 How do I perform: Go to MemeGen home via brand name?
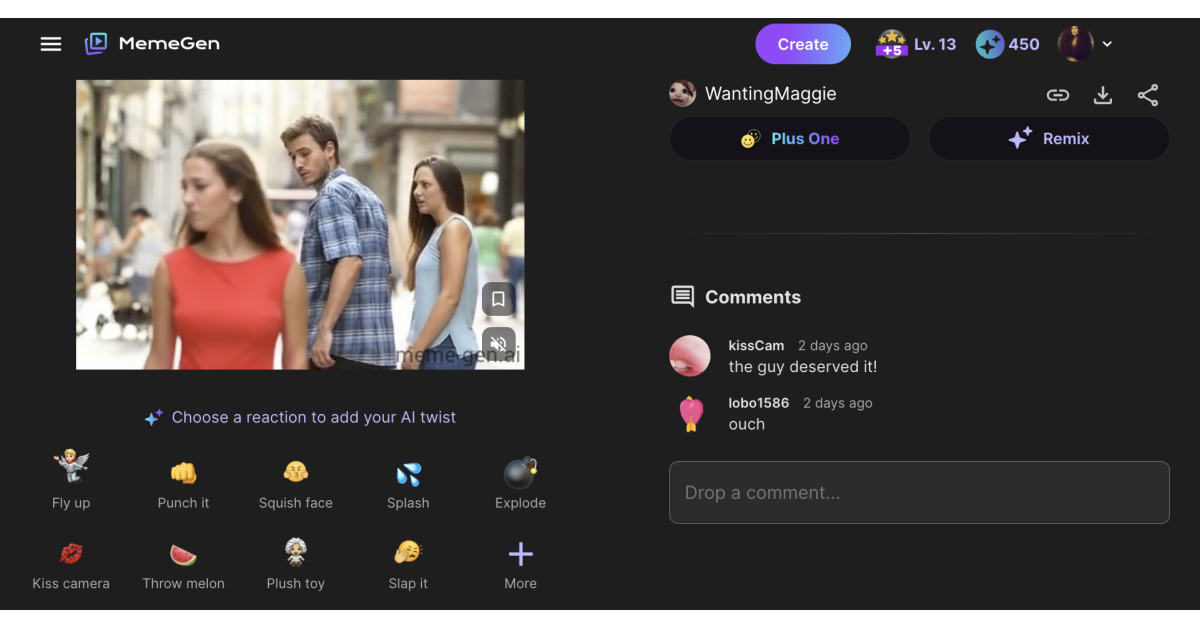point(169,44)
